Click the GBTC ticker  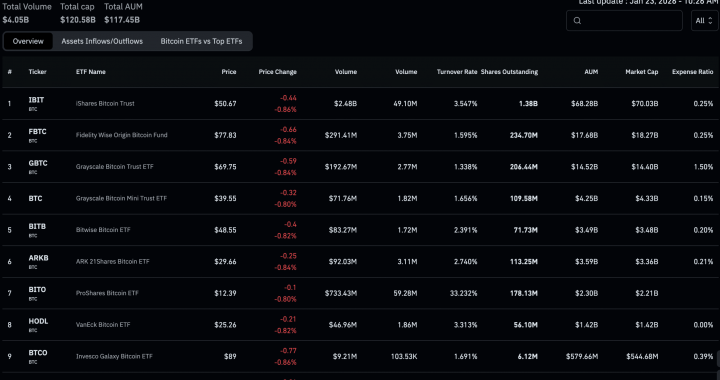[x=38, y=163]
